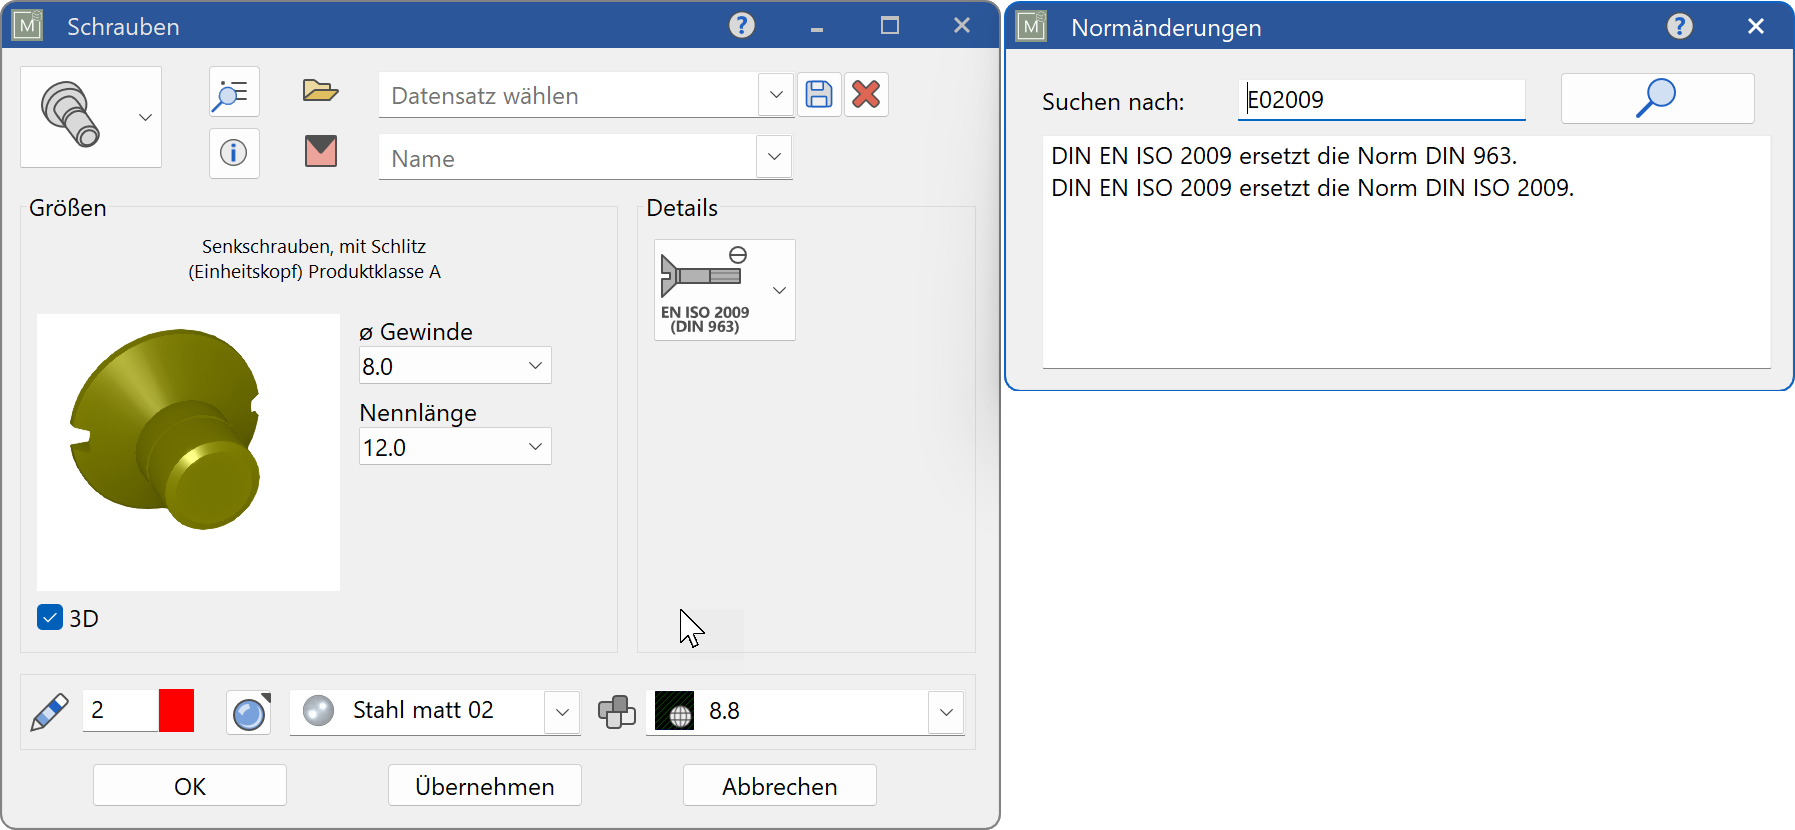Start search with the magnifier button

[x=1658, y=98]
